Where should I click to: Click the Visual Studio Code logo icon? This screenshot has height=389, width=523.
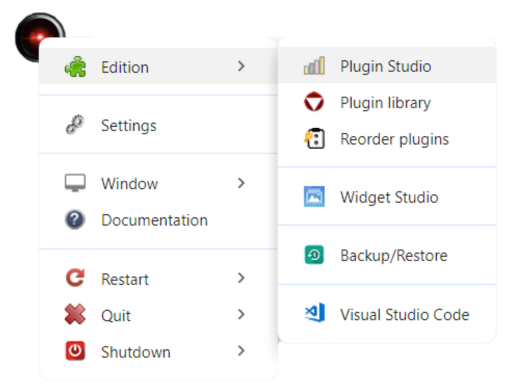pos(315,313)
